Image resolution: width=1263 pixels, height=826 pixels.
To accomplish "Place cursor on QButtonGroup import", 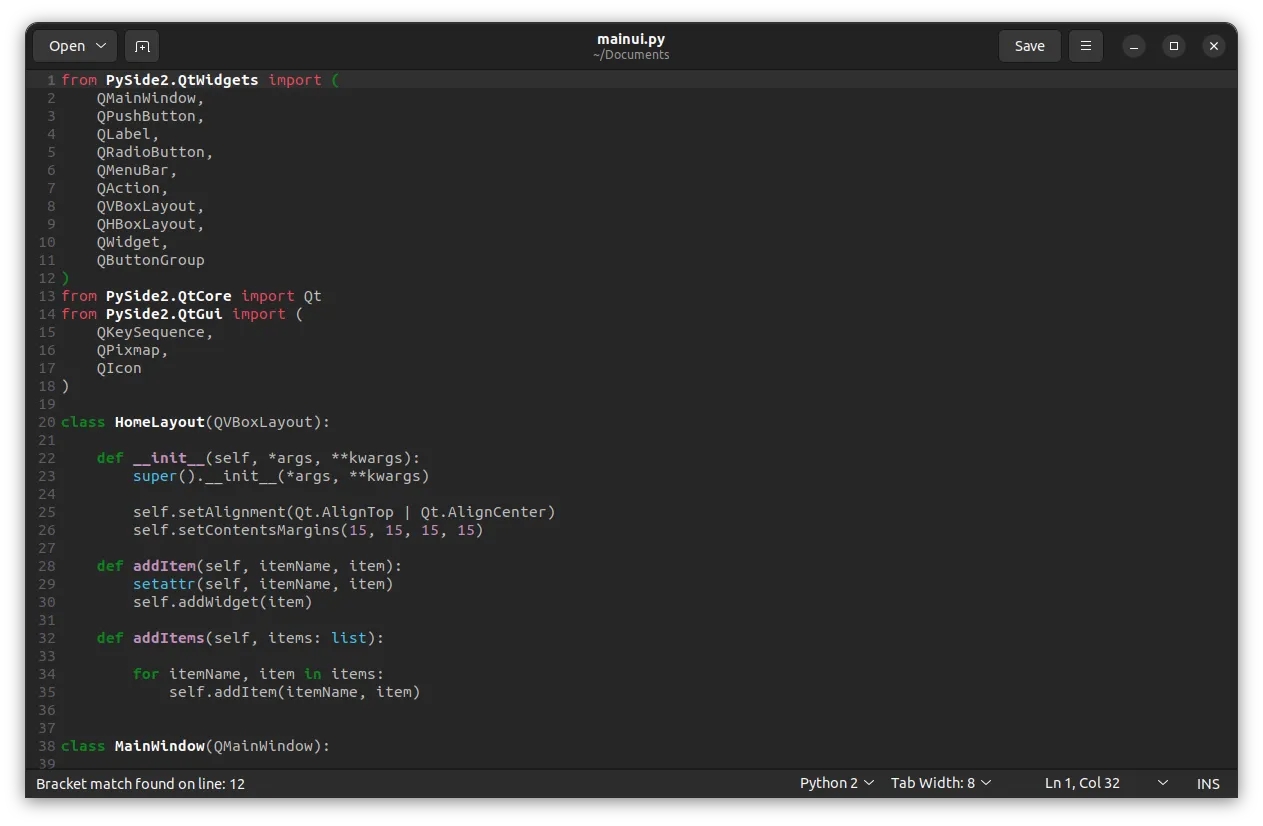I will click(x=150, y=260).
